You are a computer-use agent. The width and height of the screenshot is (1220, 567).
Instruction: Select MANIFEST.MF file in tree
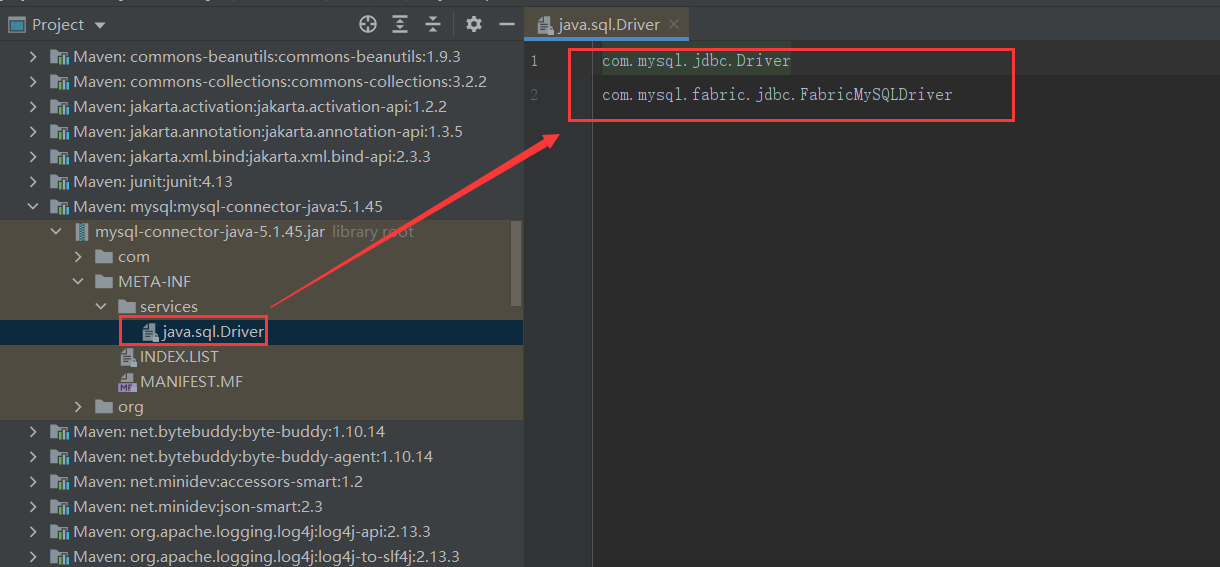(261, 381)
